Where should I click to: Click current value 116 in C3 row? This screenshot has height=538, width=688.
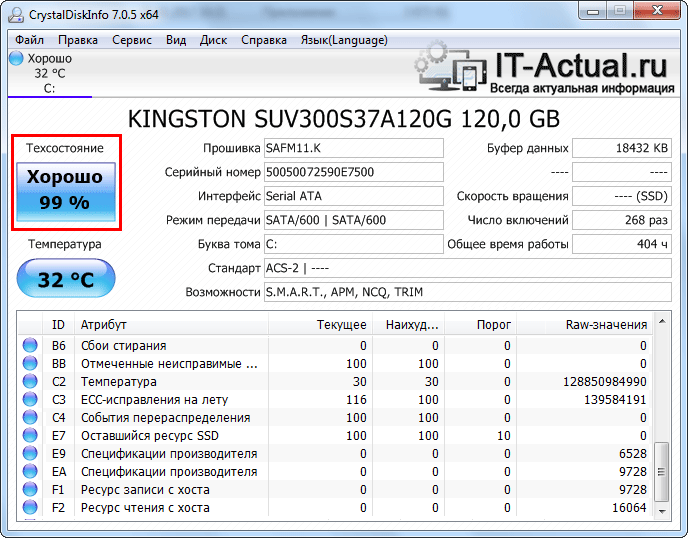[x=356, y=400]
